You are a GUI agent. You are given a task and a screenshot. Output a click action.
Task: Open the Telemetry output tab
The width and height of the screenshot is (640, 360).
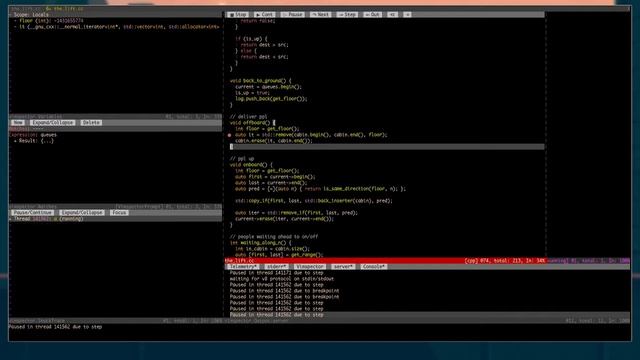[243, 267]
